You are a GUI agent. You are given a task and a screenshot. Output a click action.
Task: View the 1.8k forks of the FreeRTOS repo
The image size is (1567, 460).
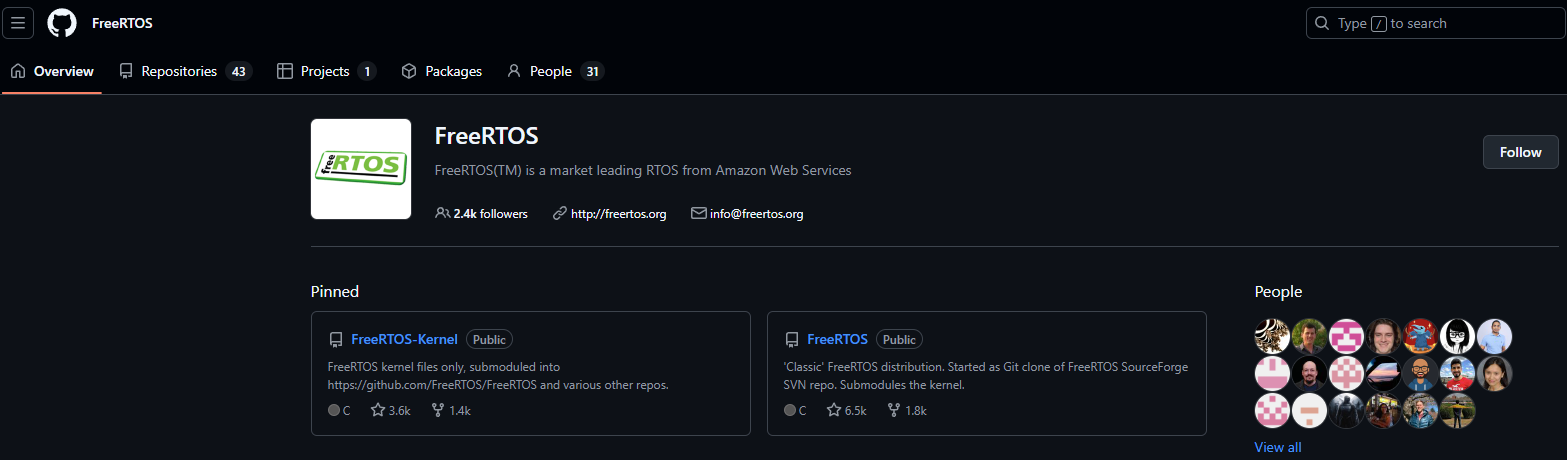click(907, 410)
